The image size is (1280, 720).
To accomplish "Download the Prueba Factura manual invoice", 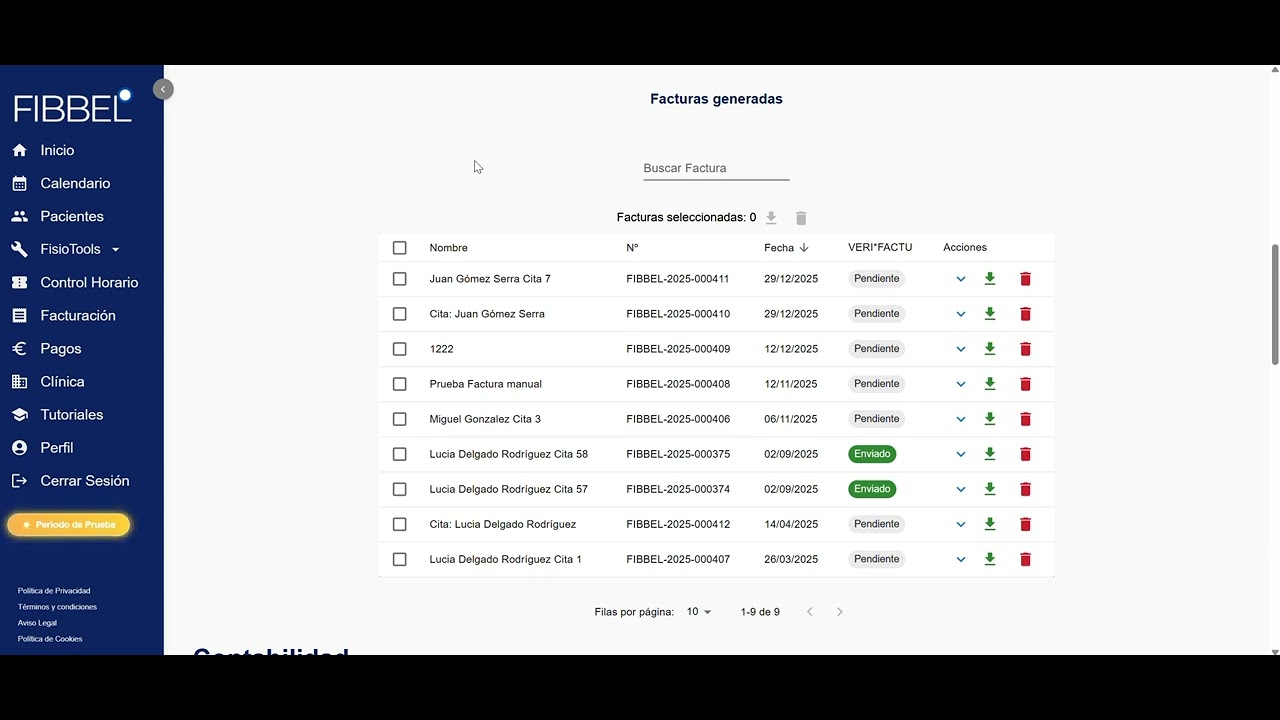I will tap(990, 384).
